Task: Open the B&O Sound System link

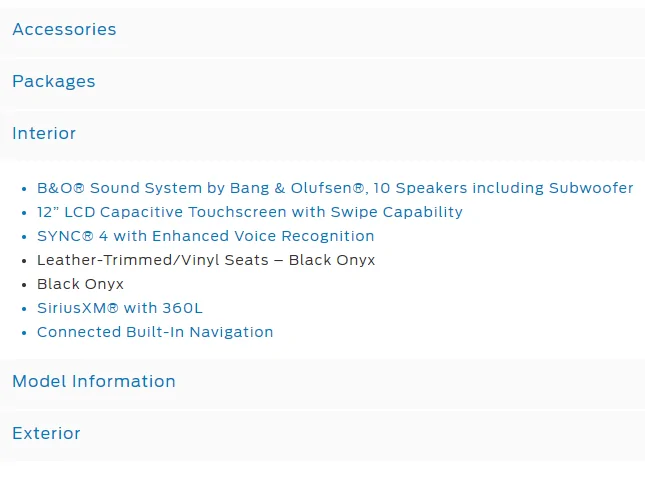Action: [335, 188]
